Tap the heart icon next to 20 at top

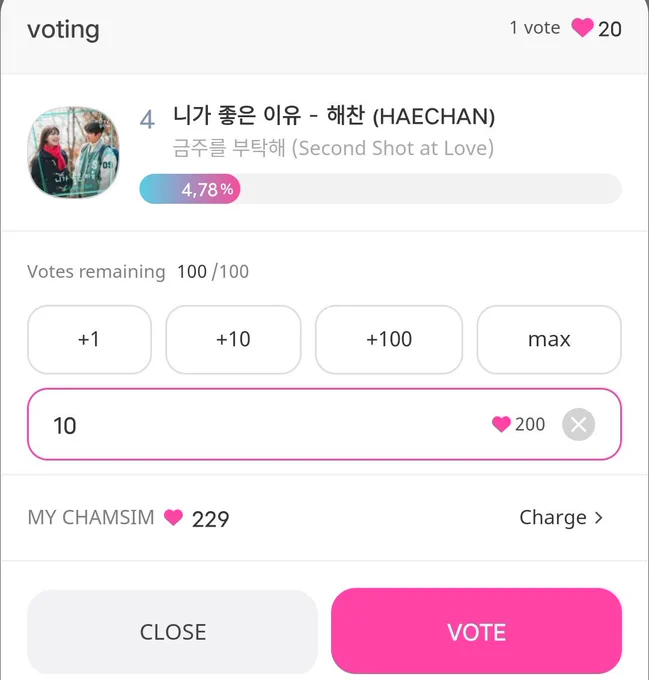[582, 28]
